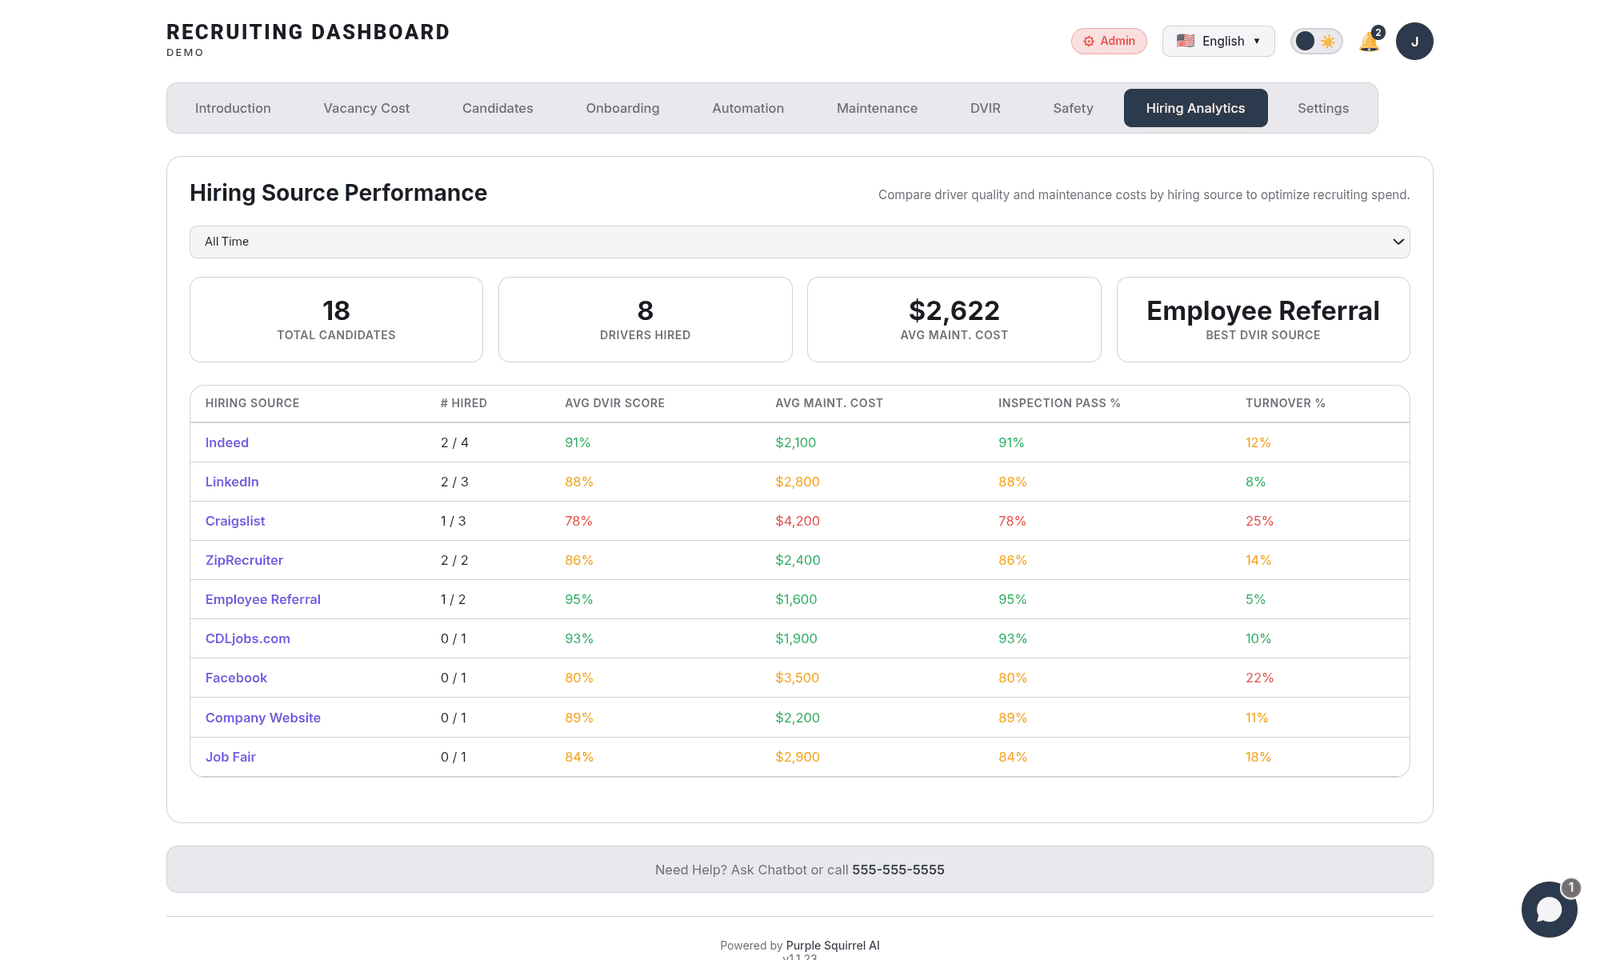Go to the Settings tab
Screen dimensions: 1600x960
[x=1322, y=108]
